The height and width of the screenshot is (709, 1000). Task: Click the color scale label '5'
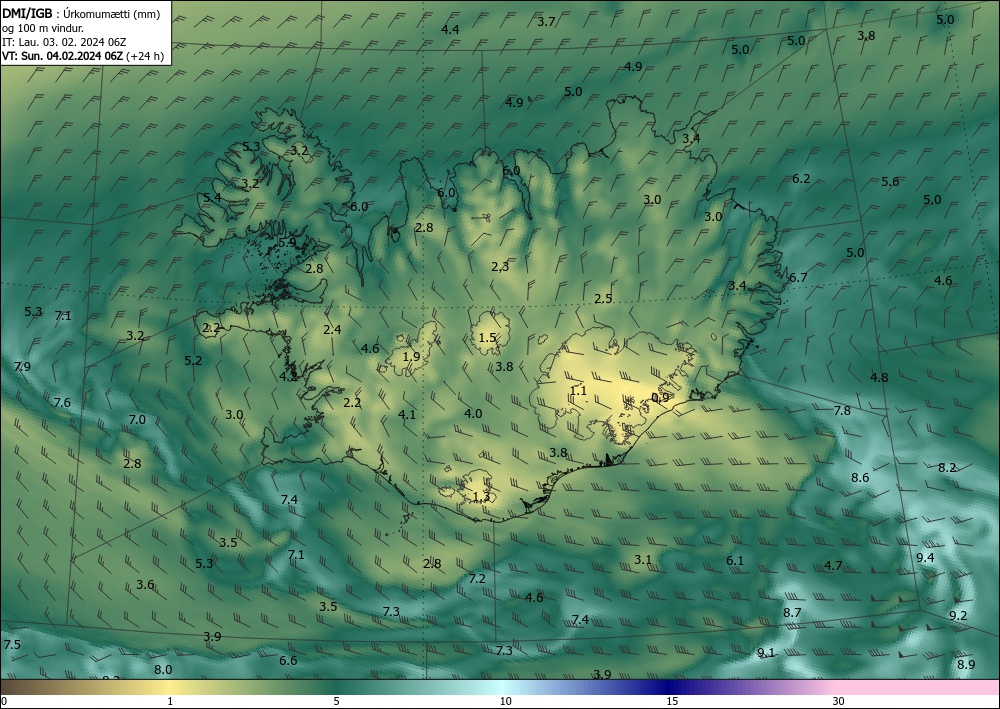(x=336, y=701)
